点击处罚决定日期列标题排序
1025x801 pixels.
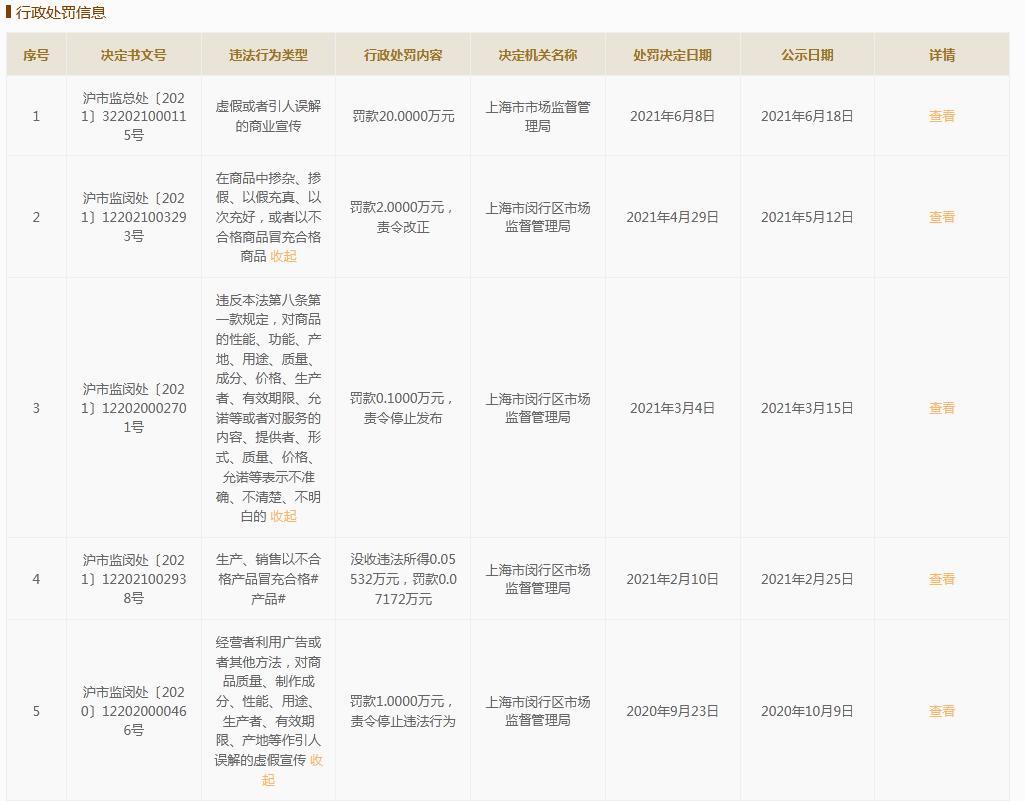pos(672,55)
